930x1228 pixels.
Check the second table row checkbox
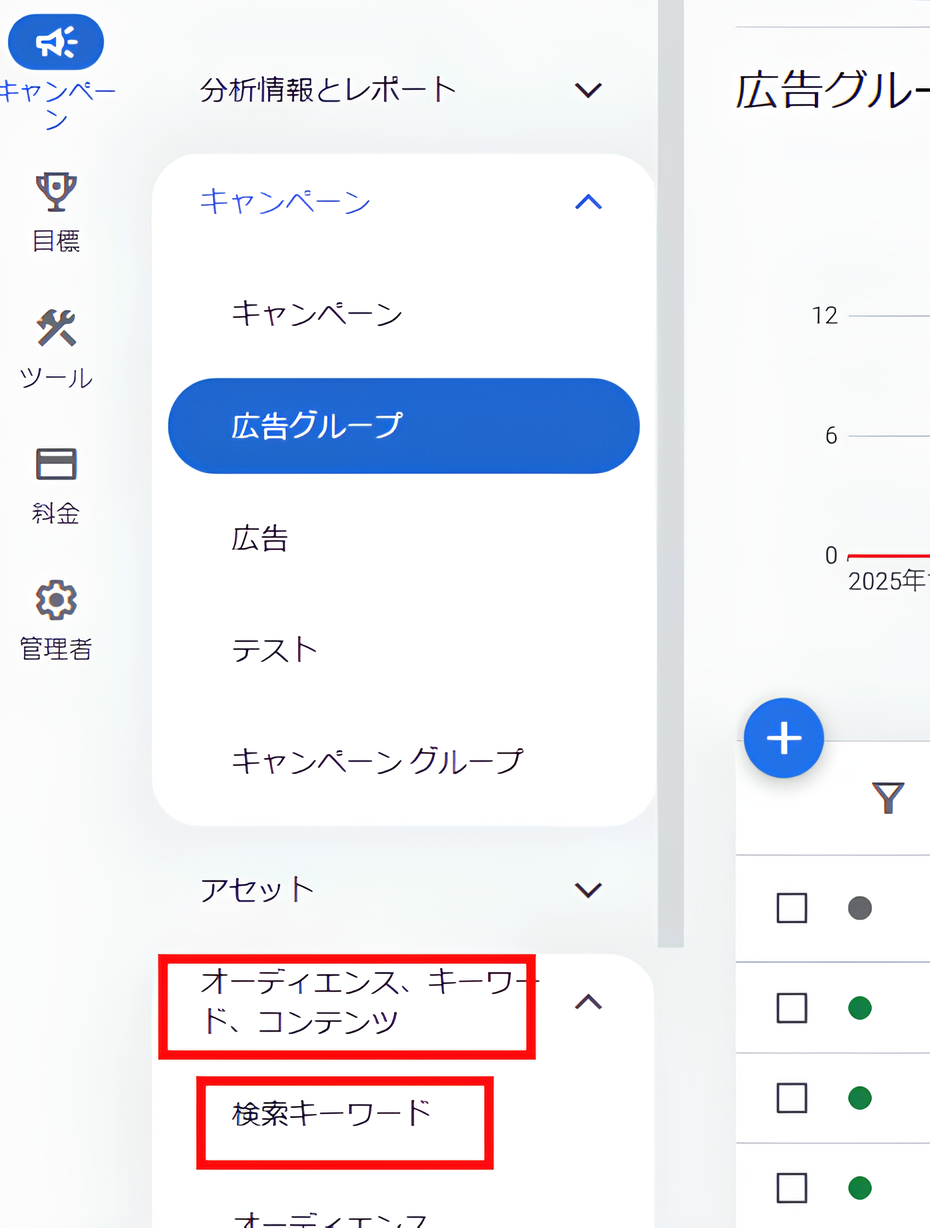[792, 1008]
